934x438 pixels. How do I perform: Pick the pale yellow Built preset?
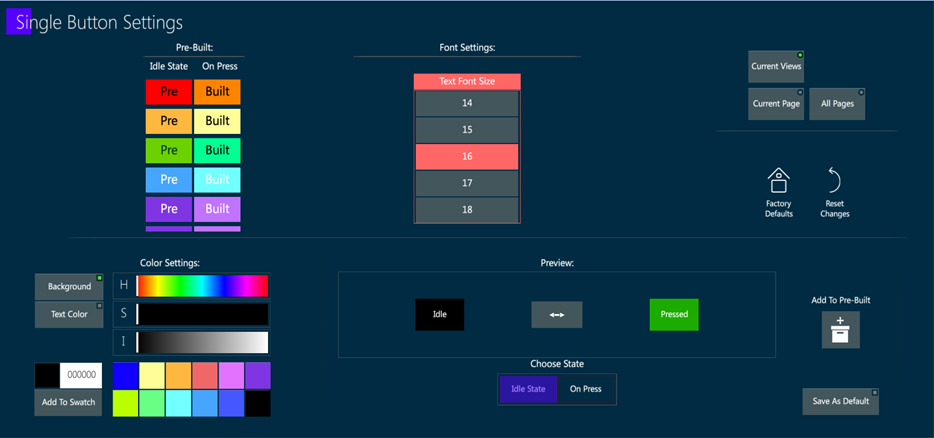click(217, 121)
